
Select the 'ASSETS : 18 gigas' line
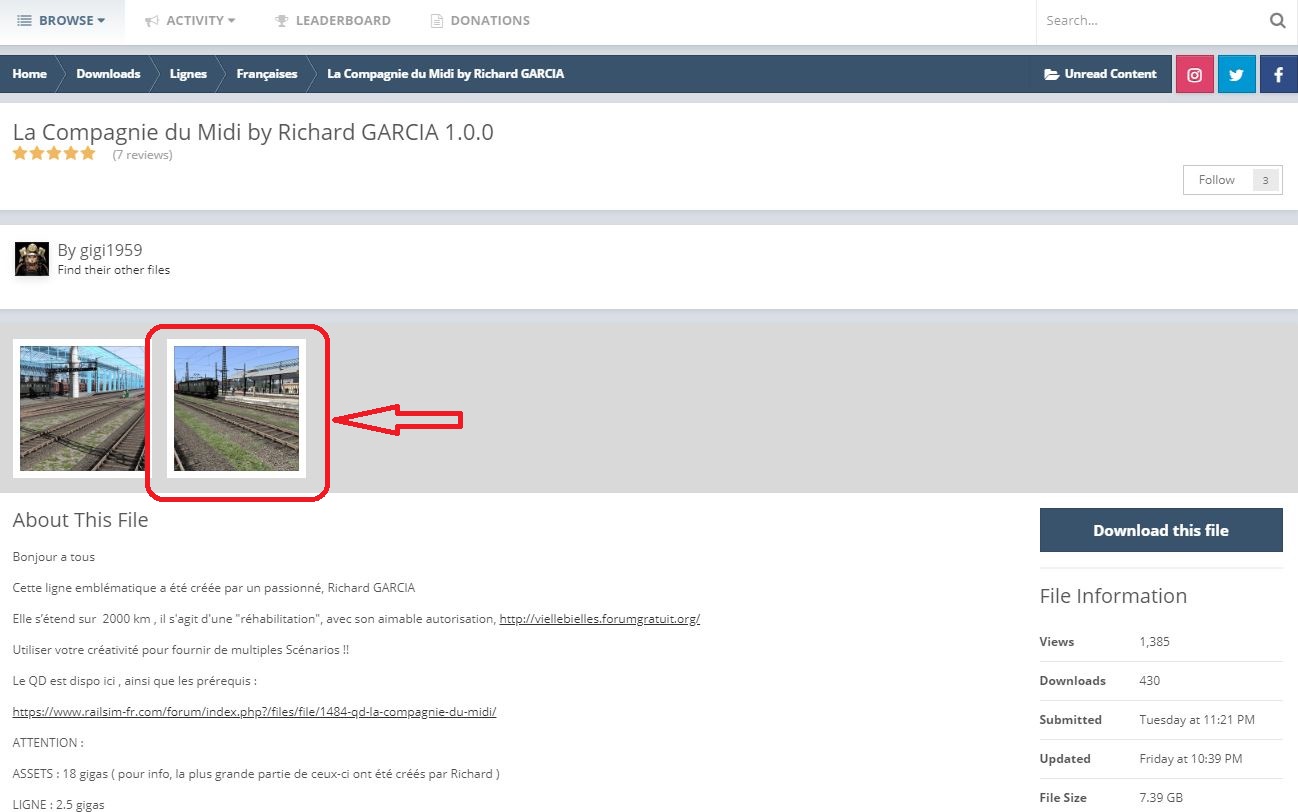point(256,774)
